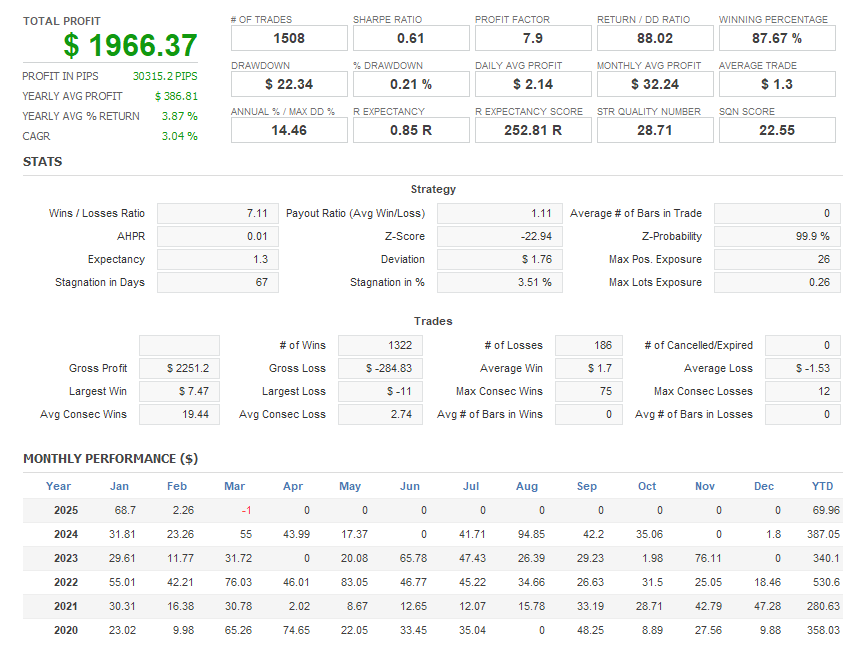
Task: Click the Jan column header
Action: [x=119, y=486]
